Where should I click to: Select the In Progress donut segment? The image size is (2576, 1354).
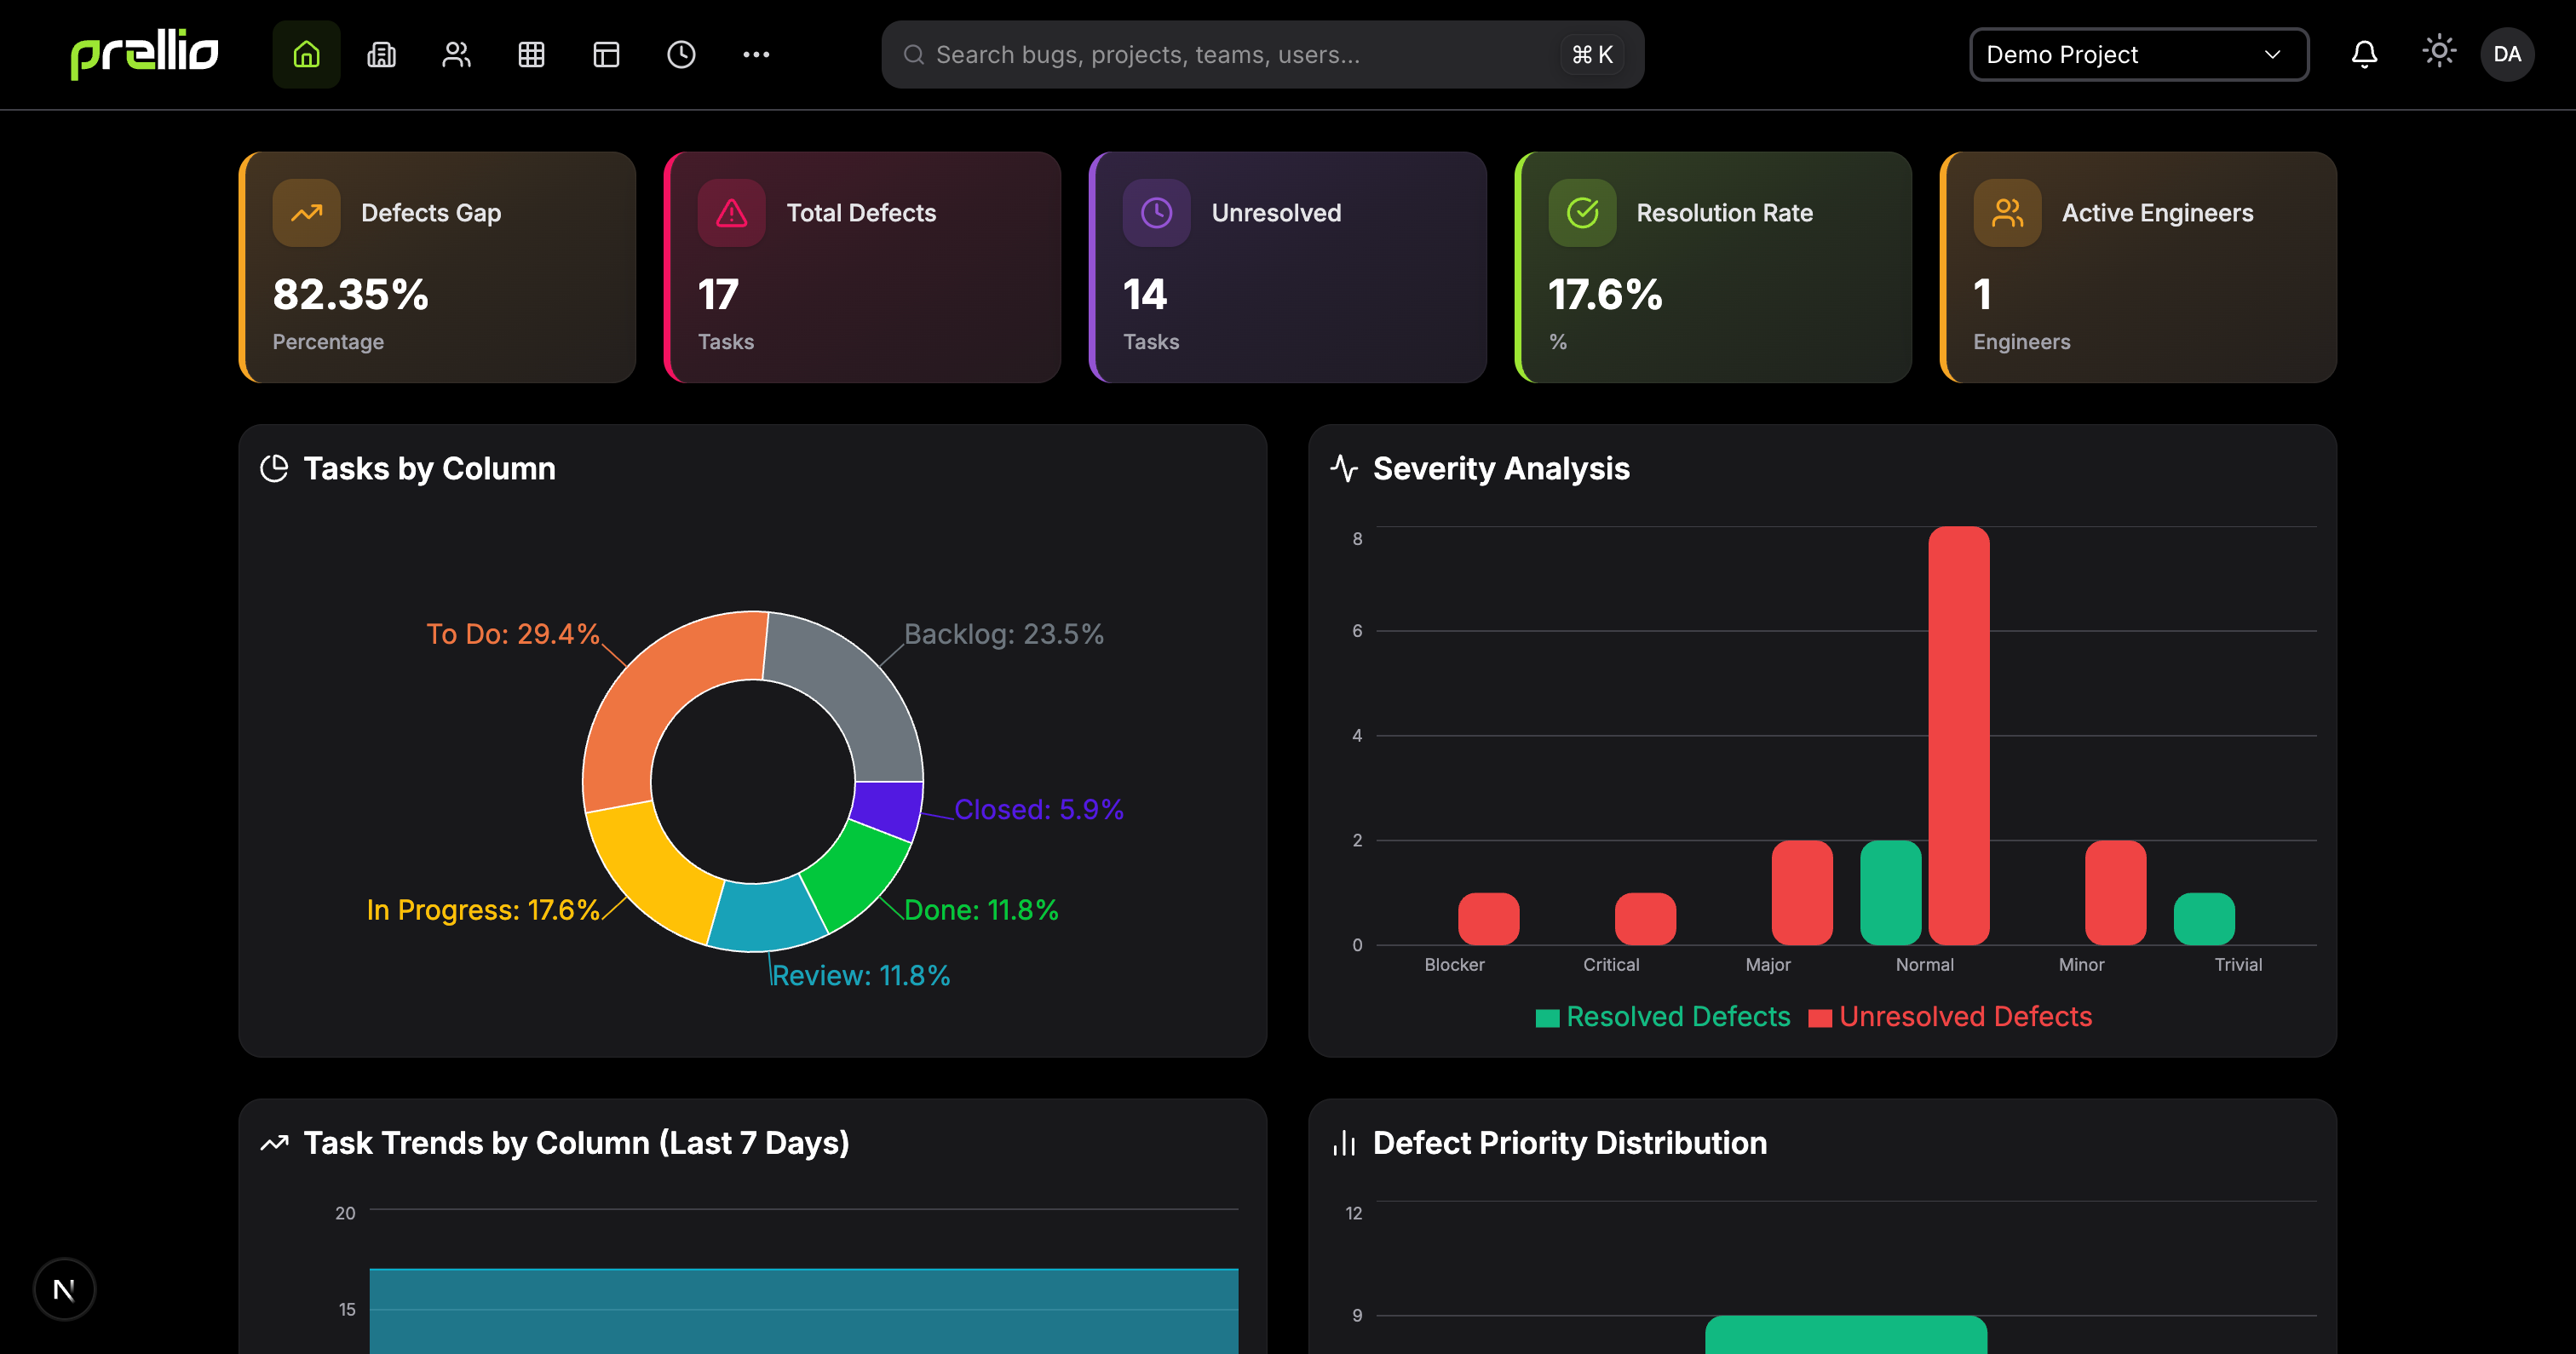tap(652, 874)
